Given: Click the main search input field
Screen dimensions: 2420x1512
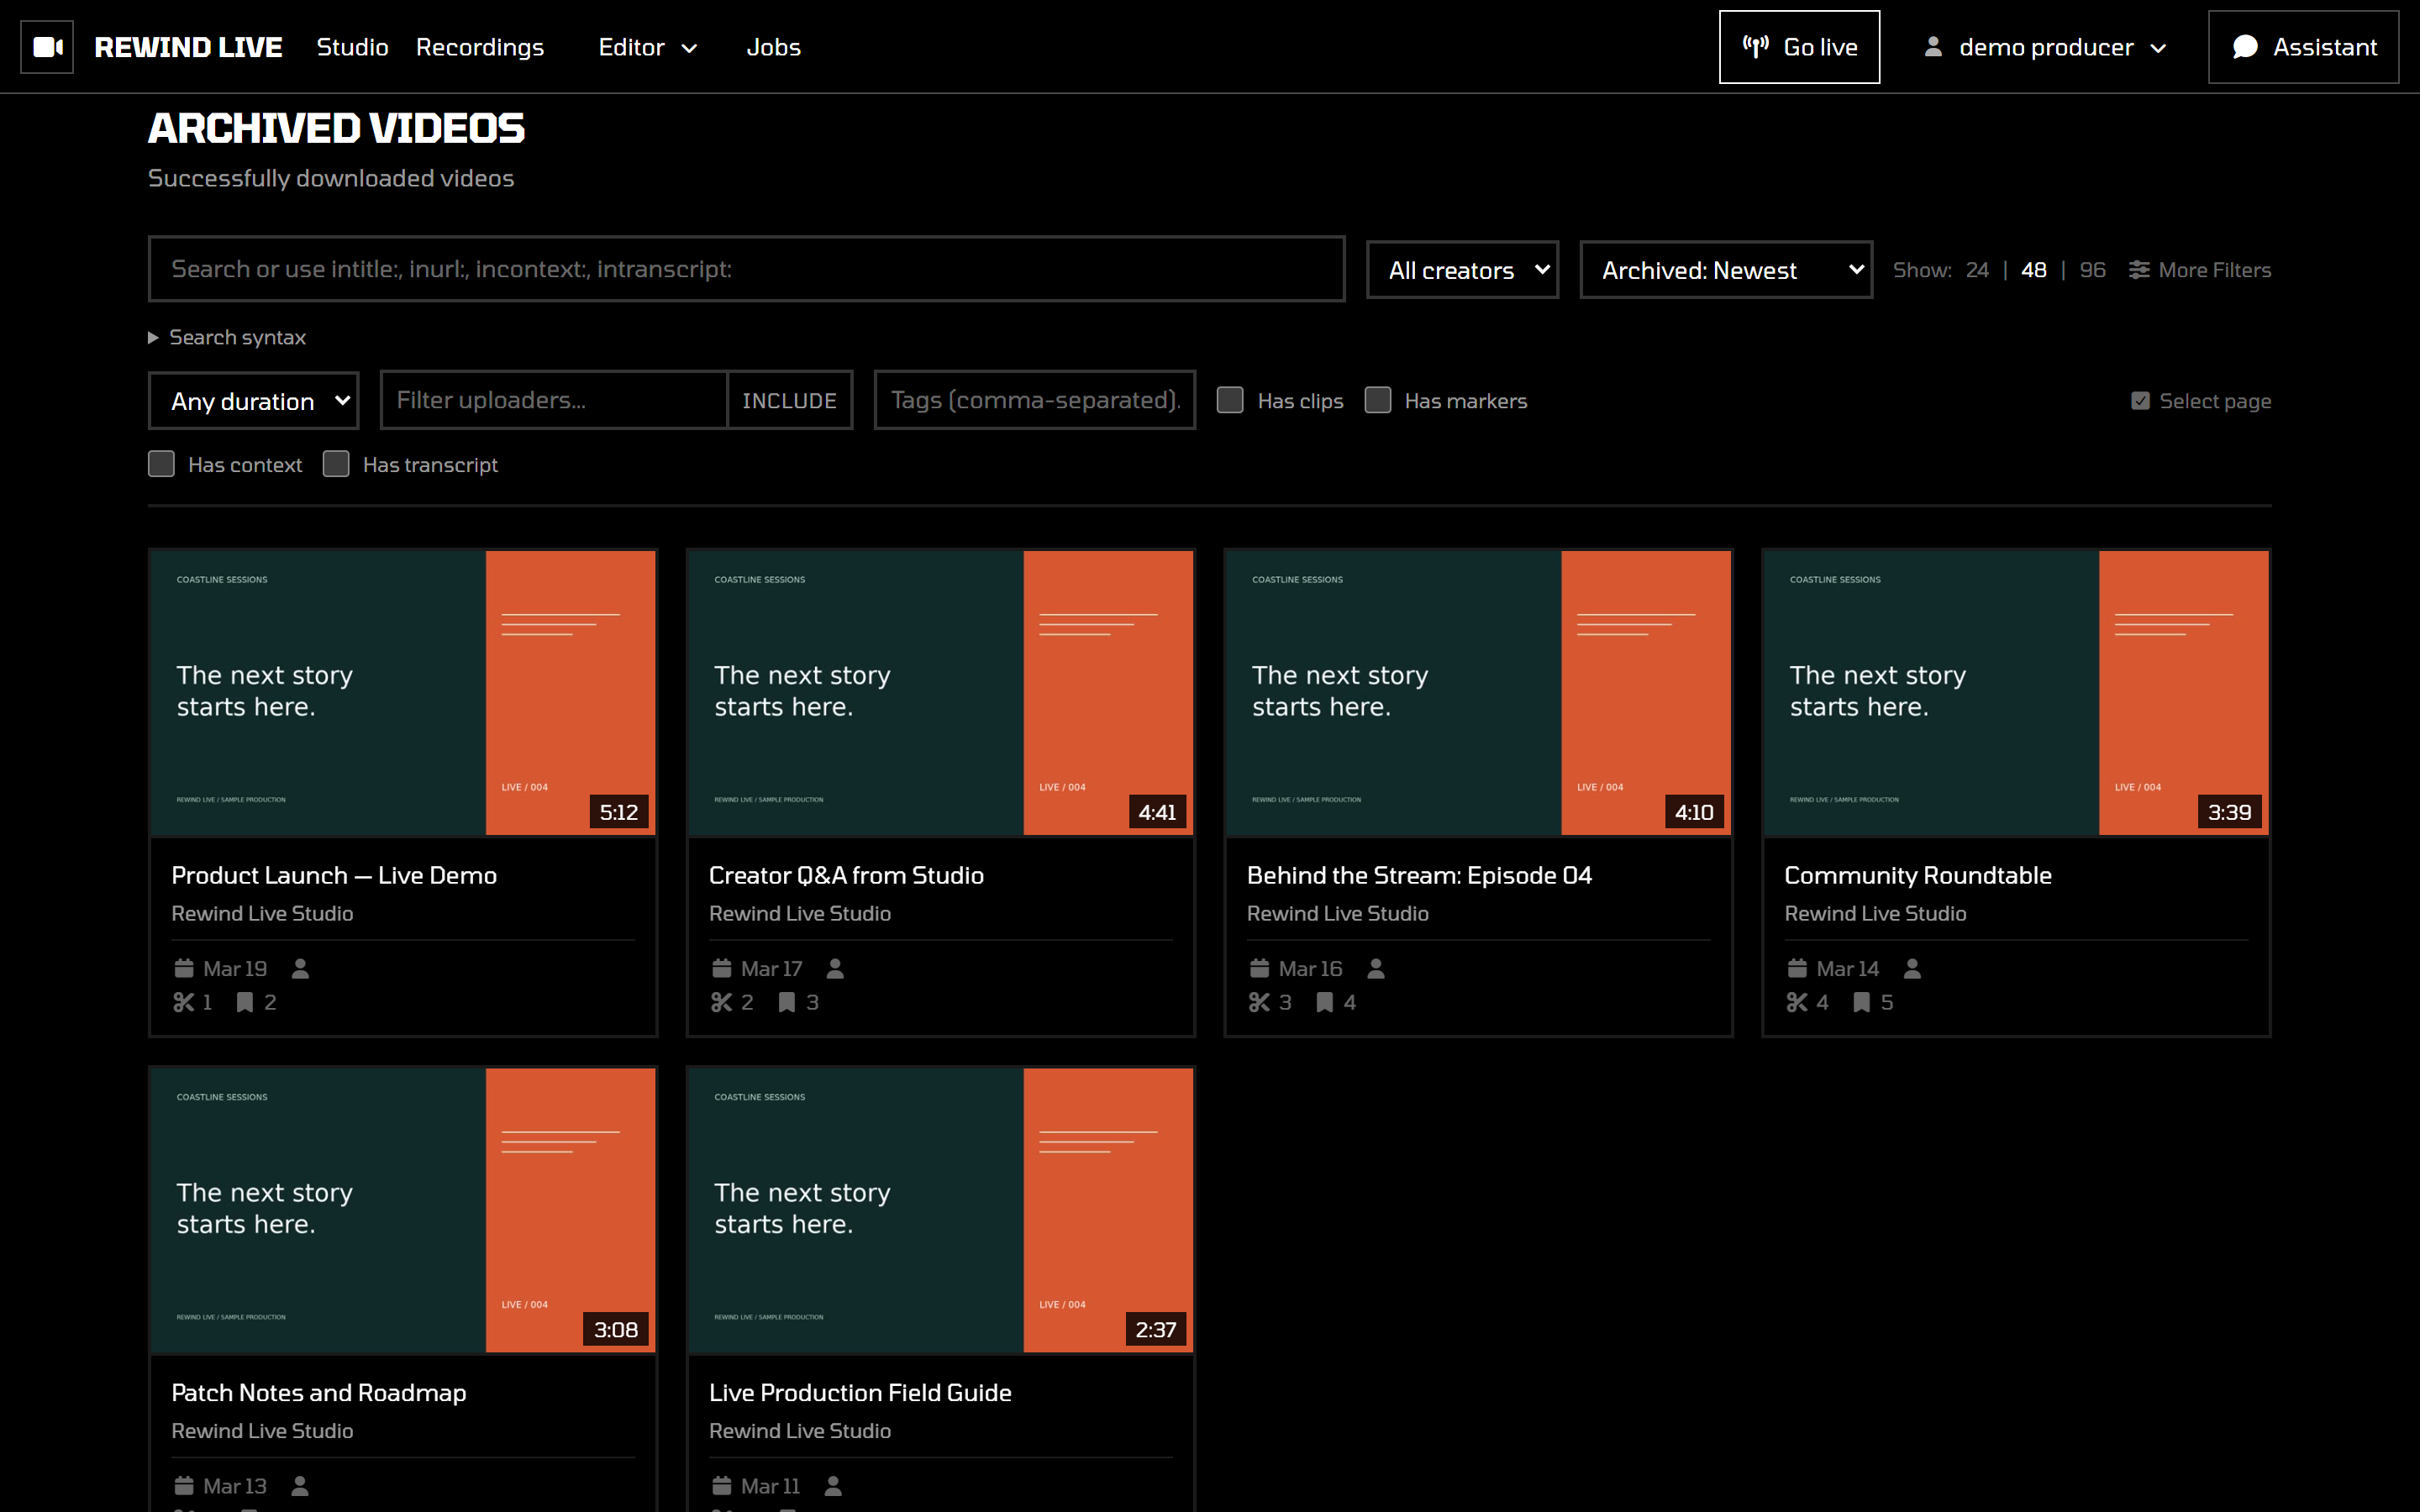Looking at the screenshot, I should [746, 269].
